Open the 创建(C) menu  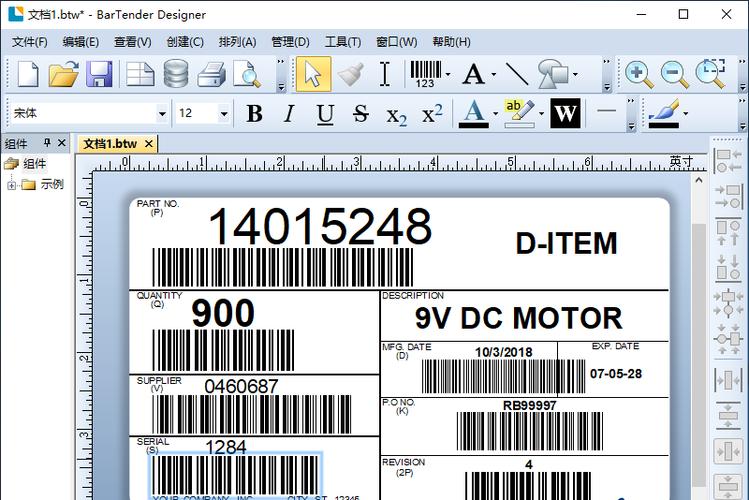pyautogui.click(x=185, y=42)
